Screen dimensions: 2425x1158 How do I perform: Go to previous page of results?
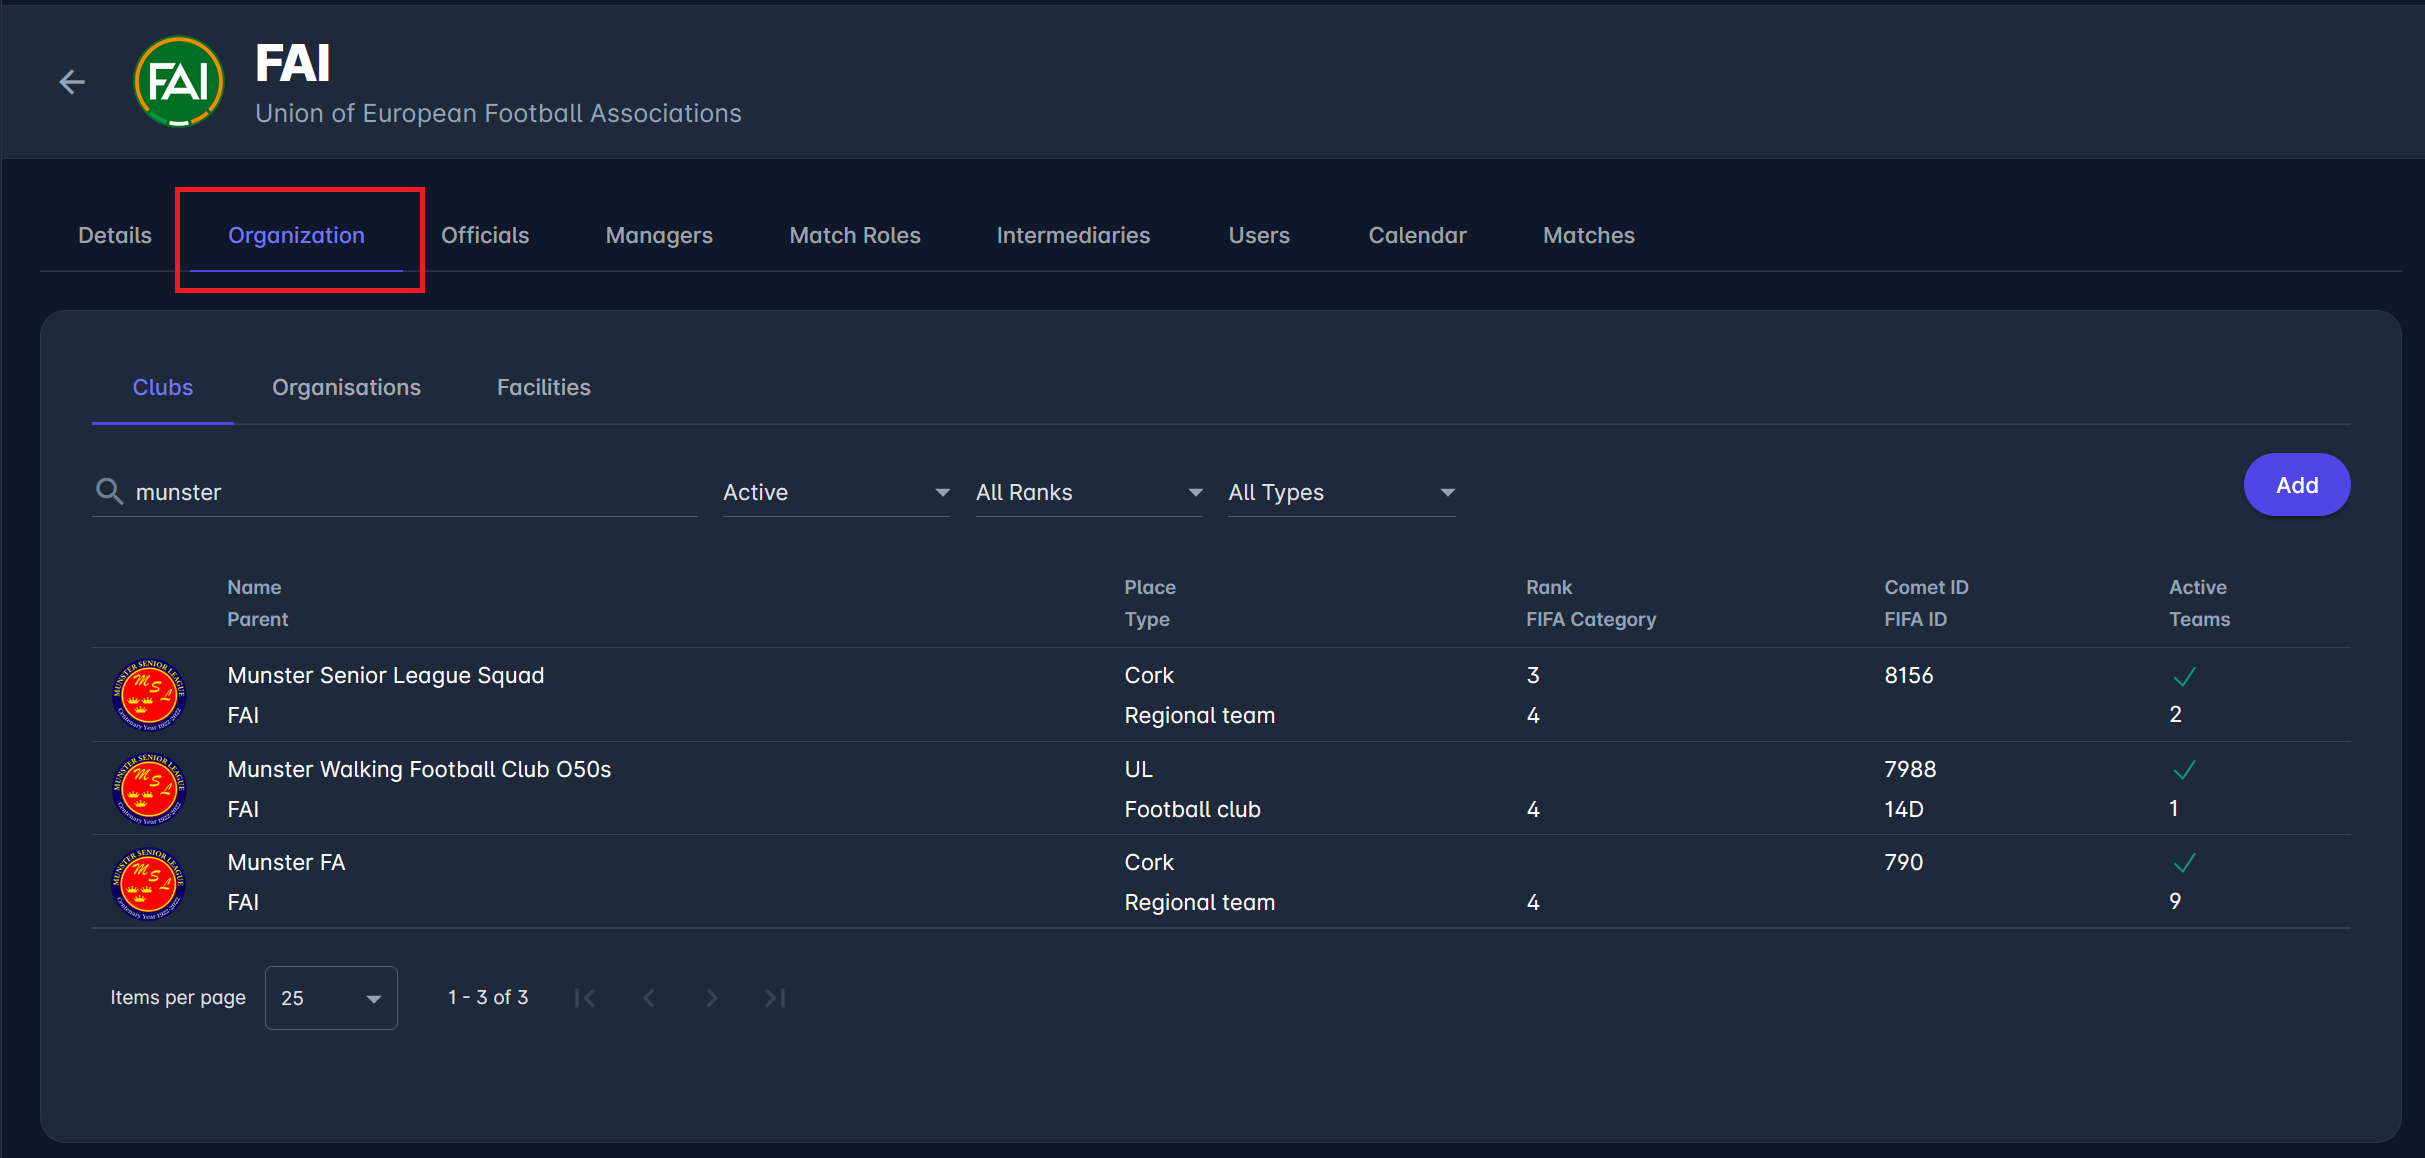649,998
